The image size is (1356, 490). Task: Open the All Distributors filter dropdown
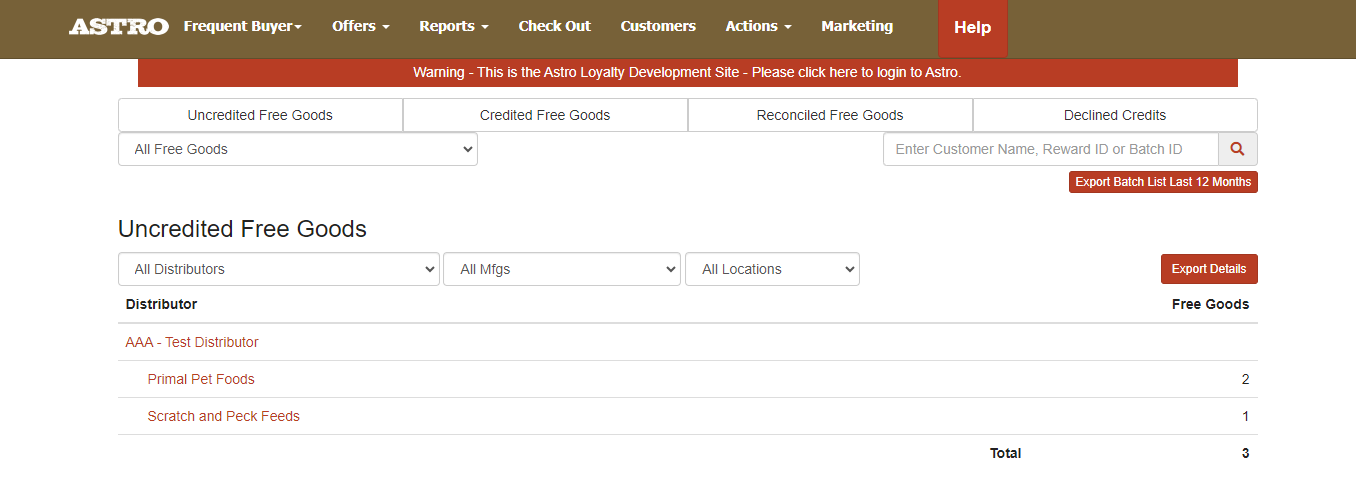click(279, 269)
